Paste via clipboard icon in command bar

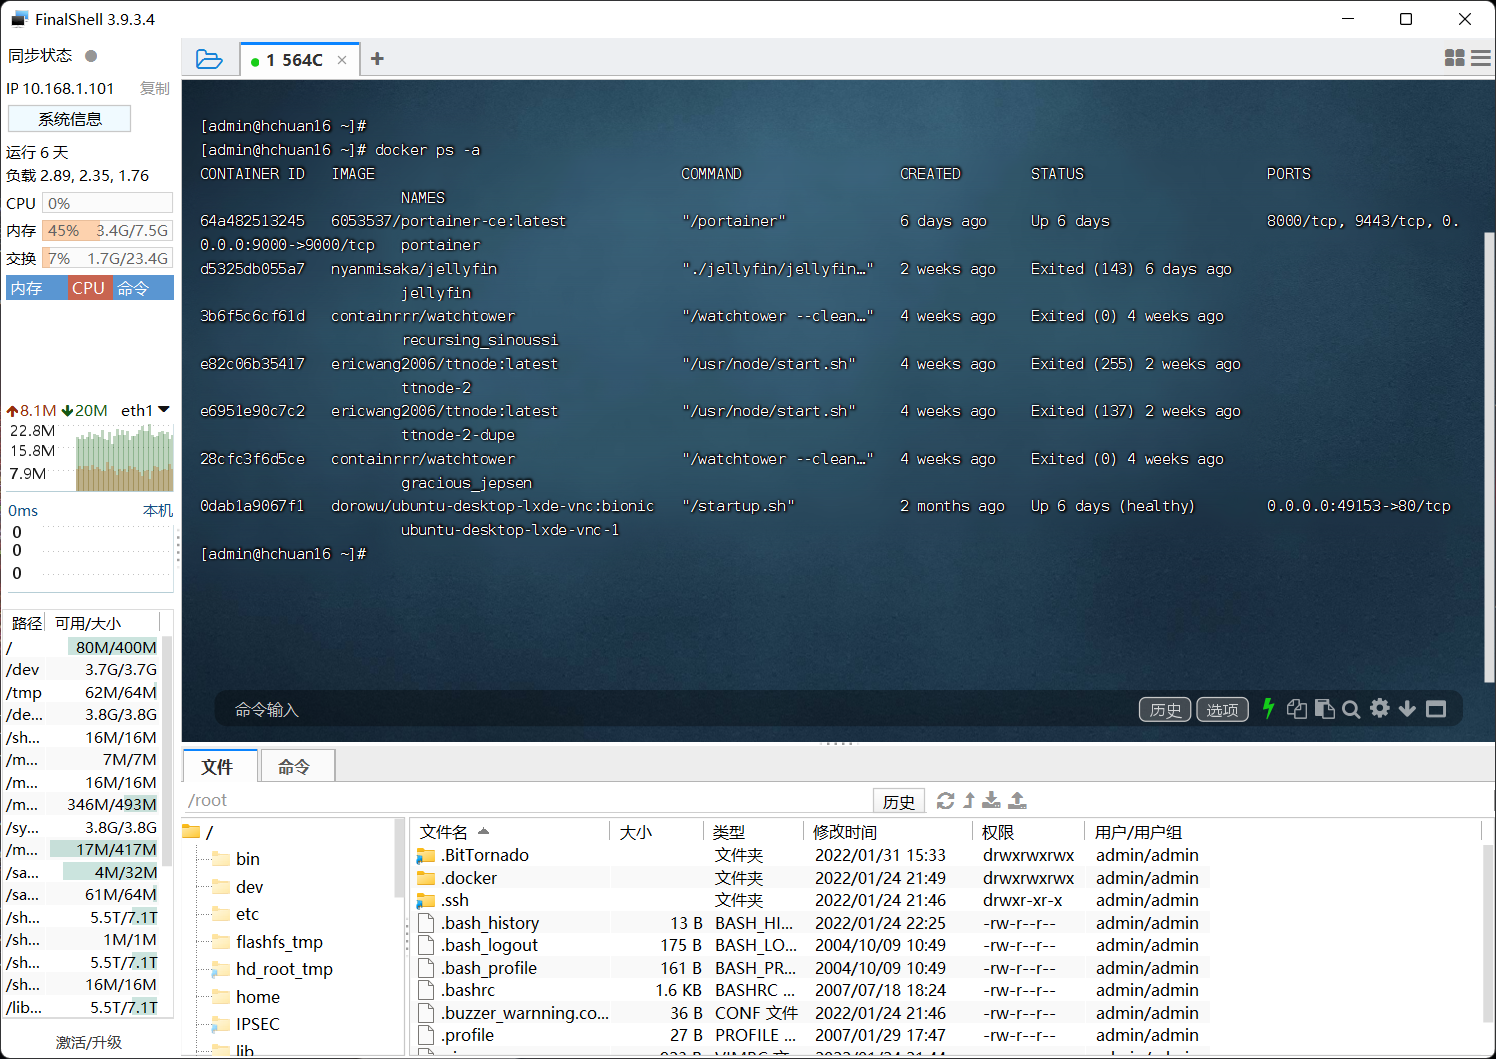(x=1324, y=709)
